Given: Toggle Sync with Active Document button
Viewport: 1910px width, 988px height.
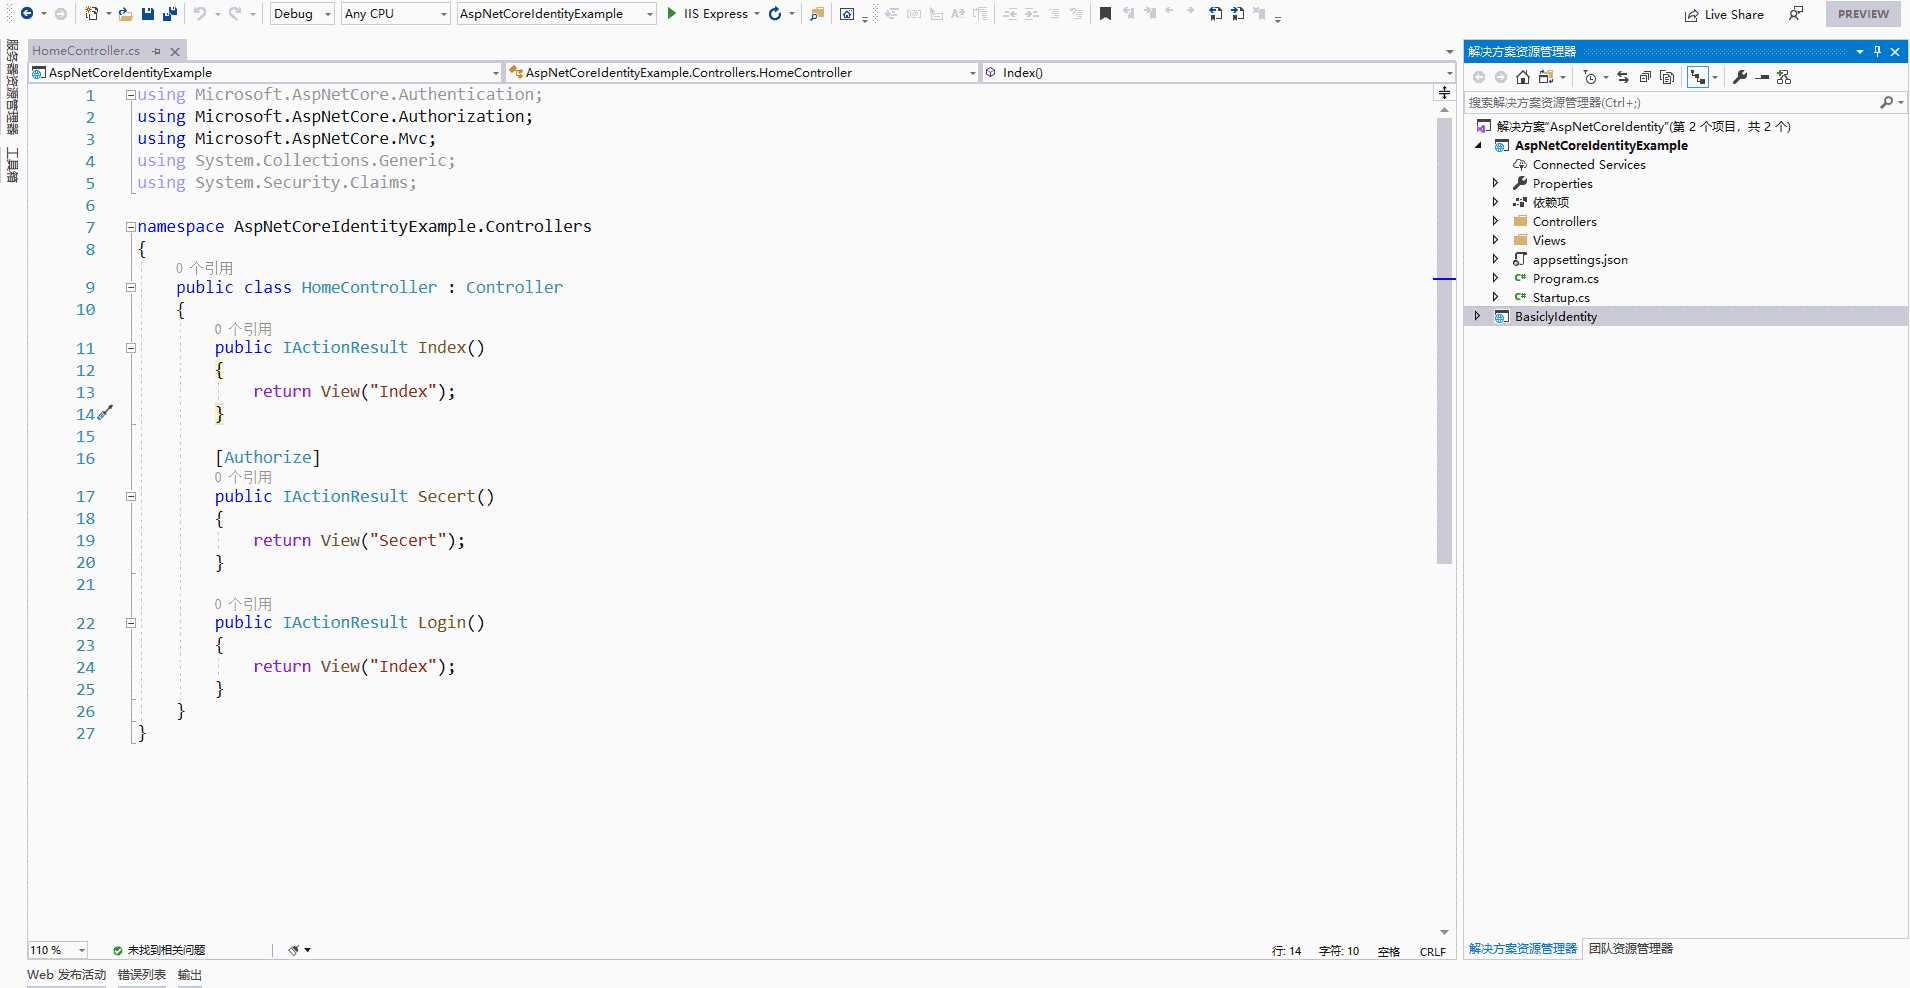Looking at the screenshot, I should click(1622, 77).
